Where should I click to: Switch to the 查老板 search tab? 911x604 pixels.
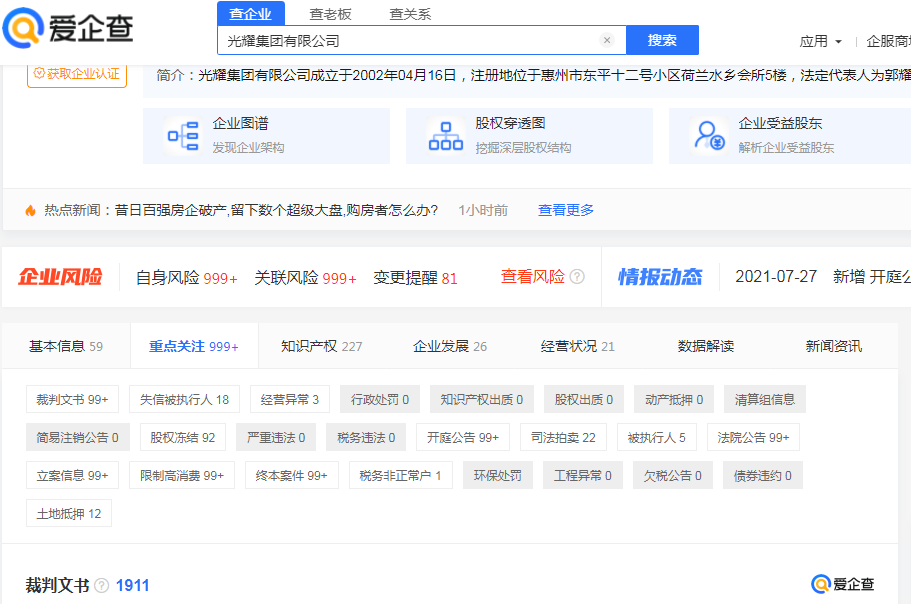[329, 14]
